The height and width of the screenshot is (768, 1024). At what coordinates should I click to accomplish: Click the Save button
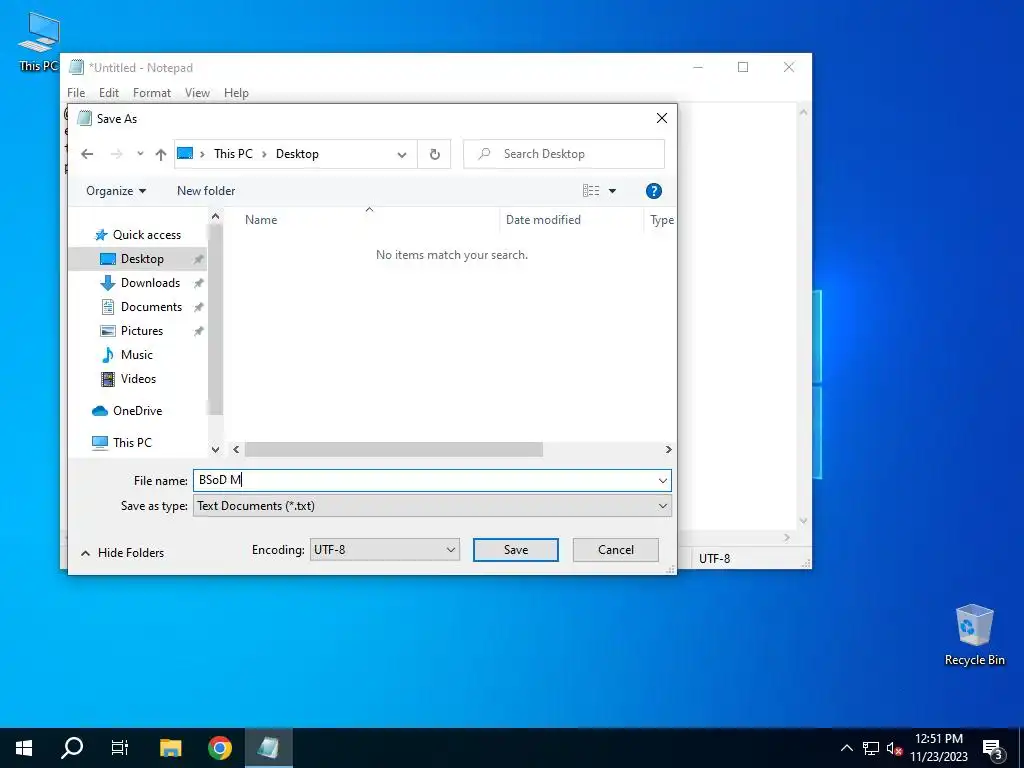click(x=516, y=550)
